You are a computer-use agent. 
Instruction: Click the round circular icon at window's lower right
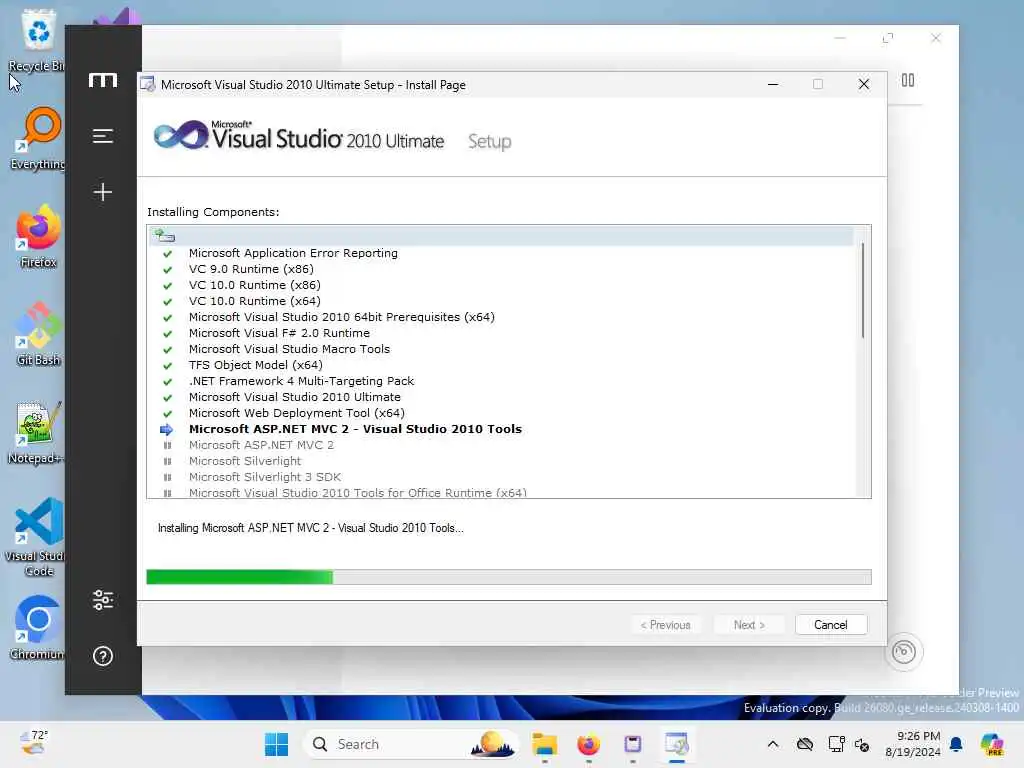pyautogui.click(x=904, y=652)
